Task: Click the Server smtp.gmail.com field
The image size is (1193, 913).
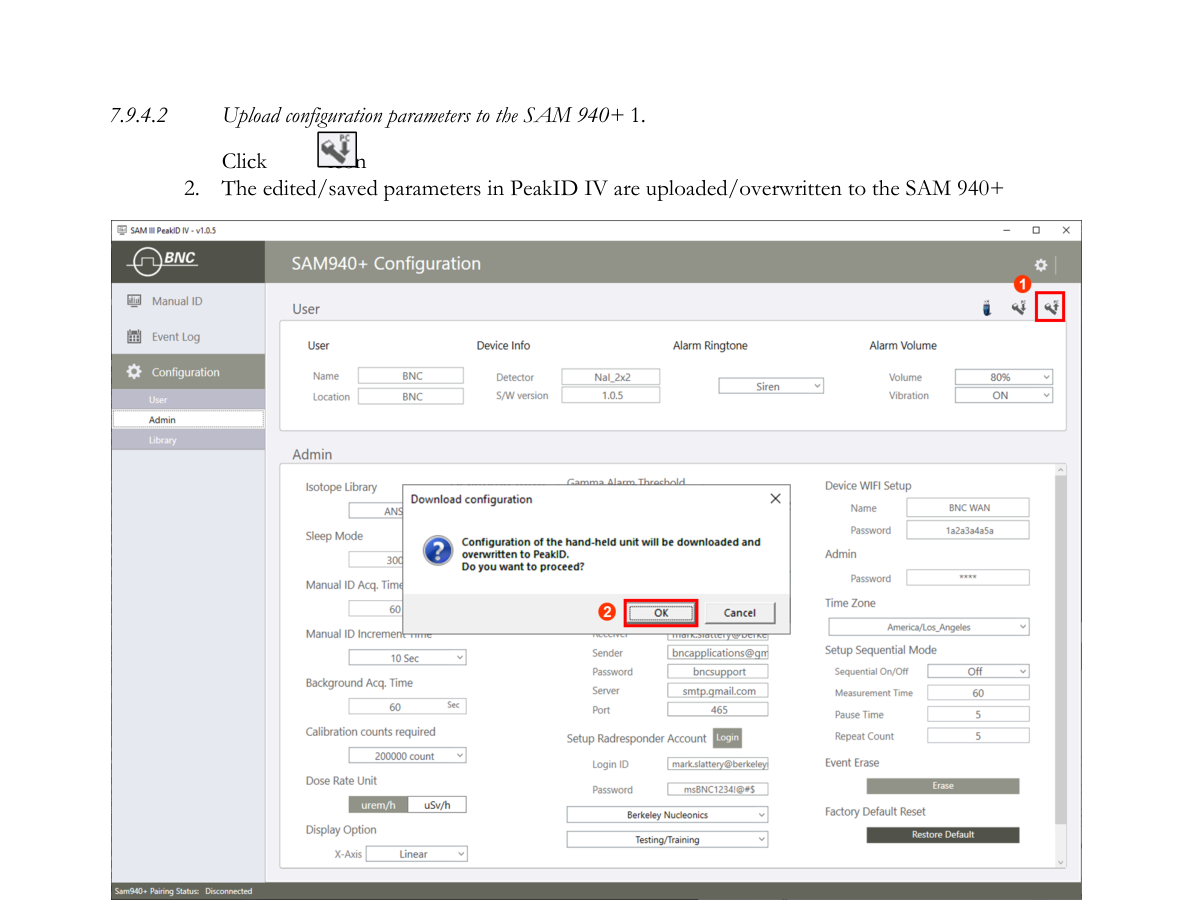Action: (x=717, y=691)
